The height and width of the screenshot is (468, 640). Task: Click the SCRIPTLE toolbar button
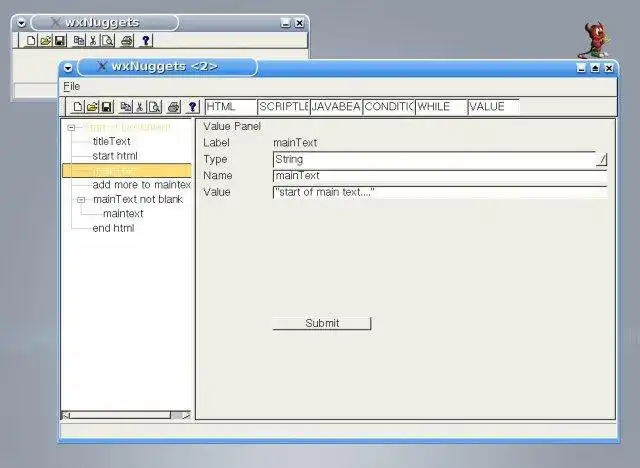(283, 107)
